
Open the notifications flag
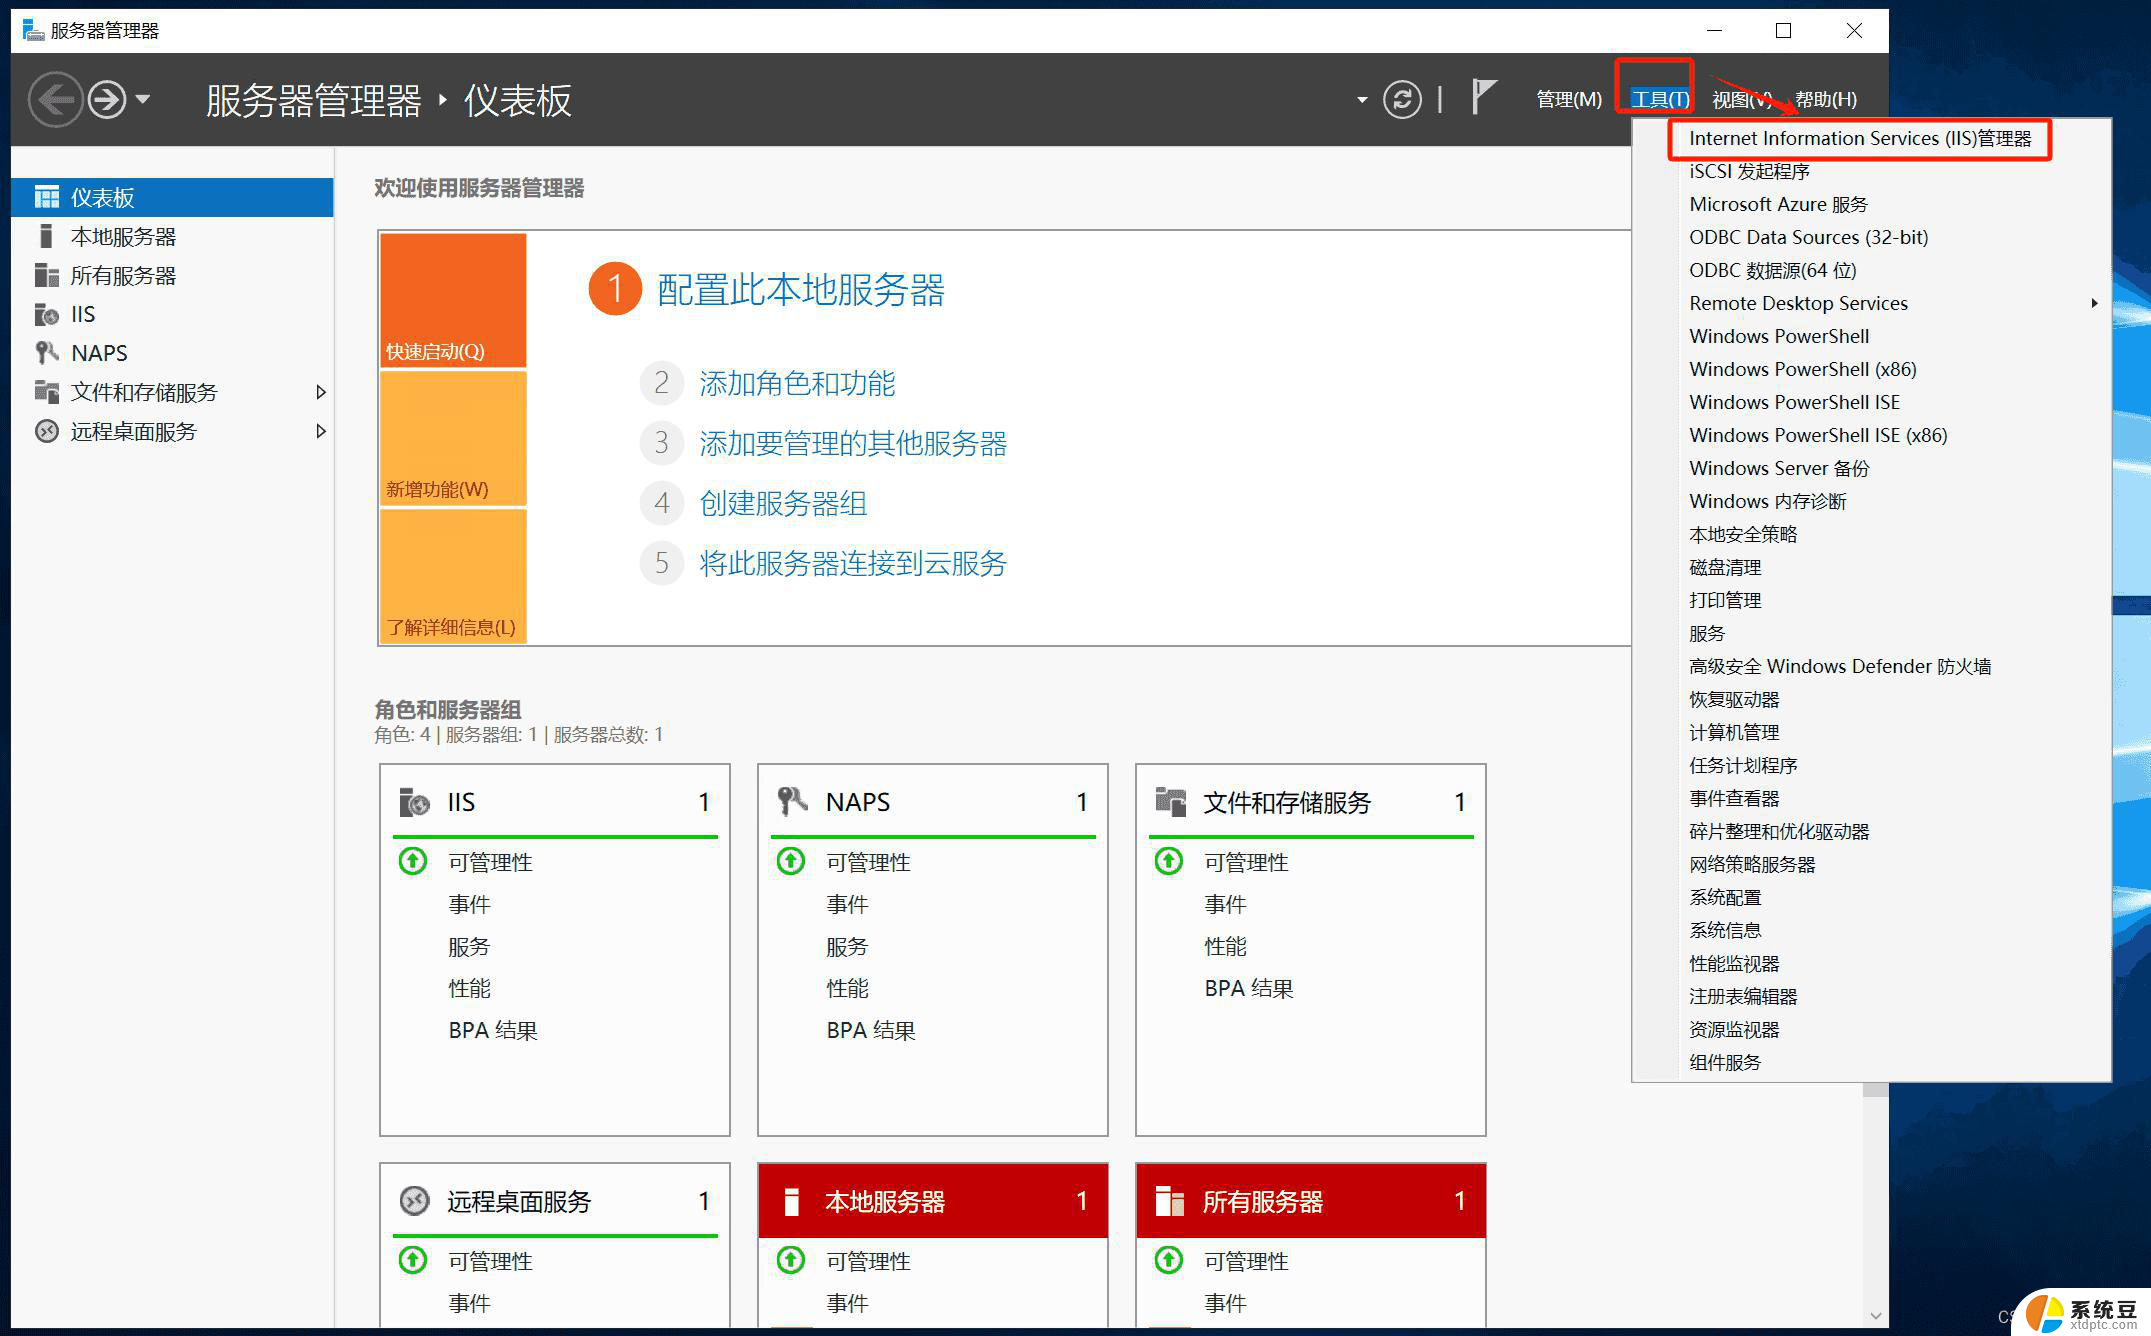click(x=1484, y=97)
